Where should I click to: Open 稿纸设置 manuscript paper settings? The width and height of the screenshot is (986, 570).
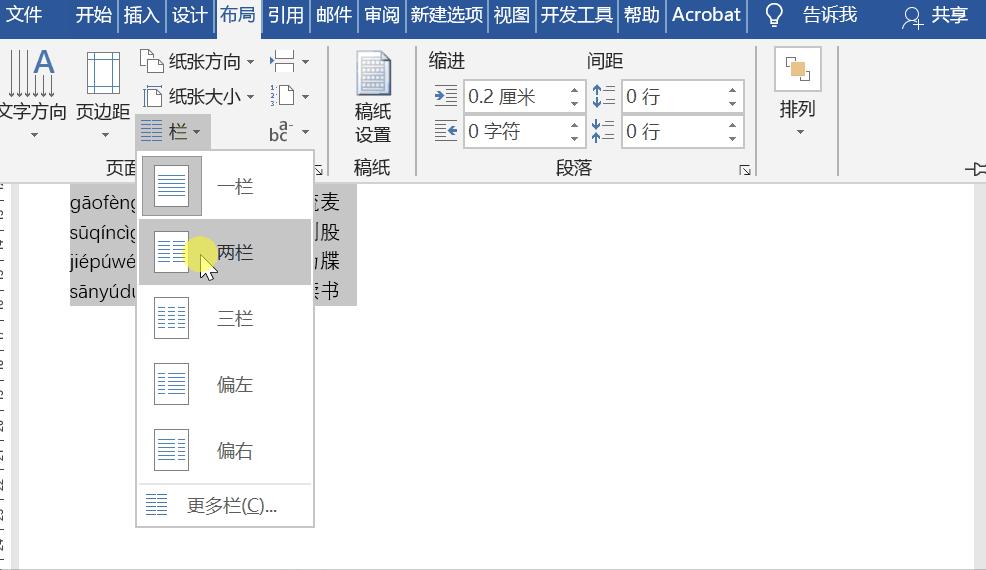(373, 99)
